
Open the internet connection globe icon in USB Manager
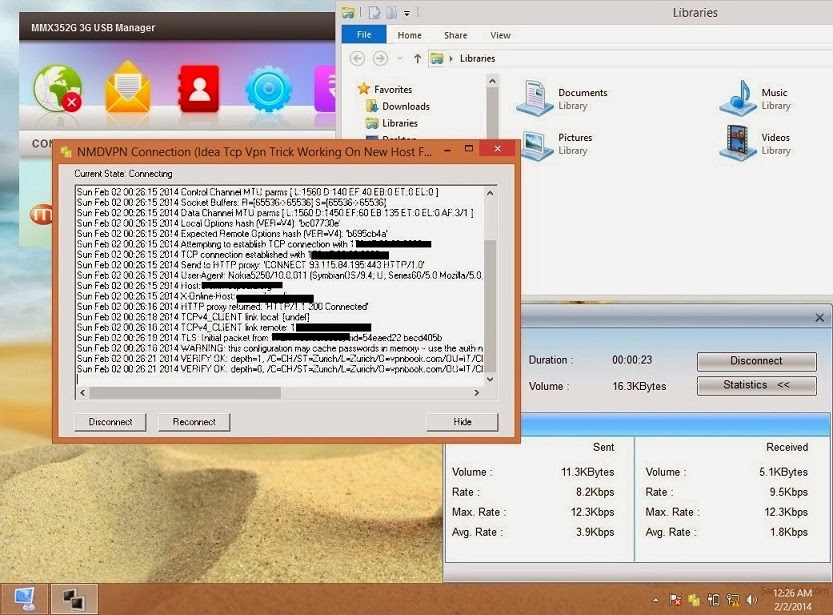coord(58,89)
